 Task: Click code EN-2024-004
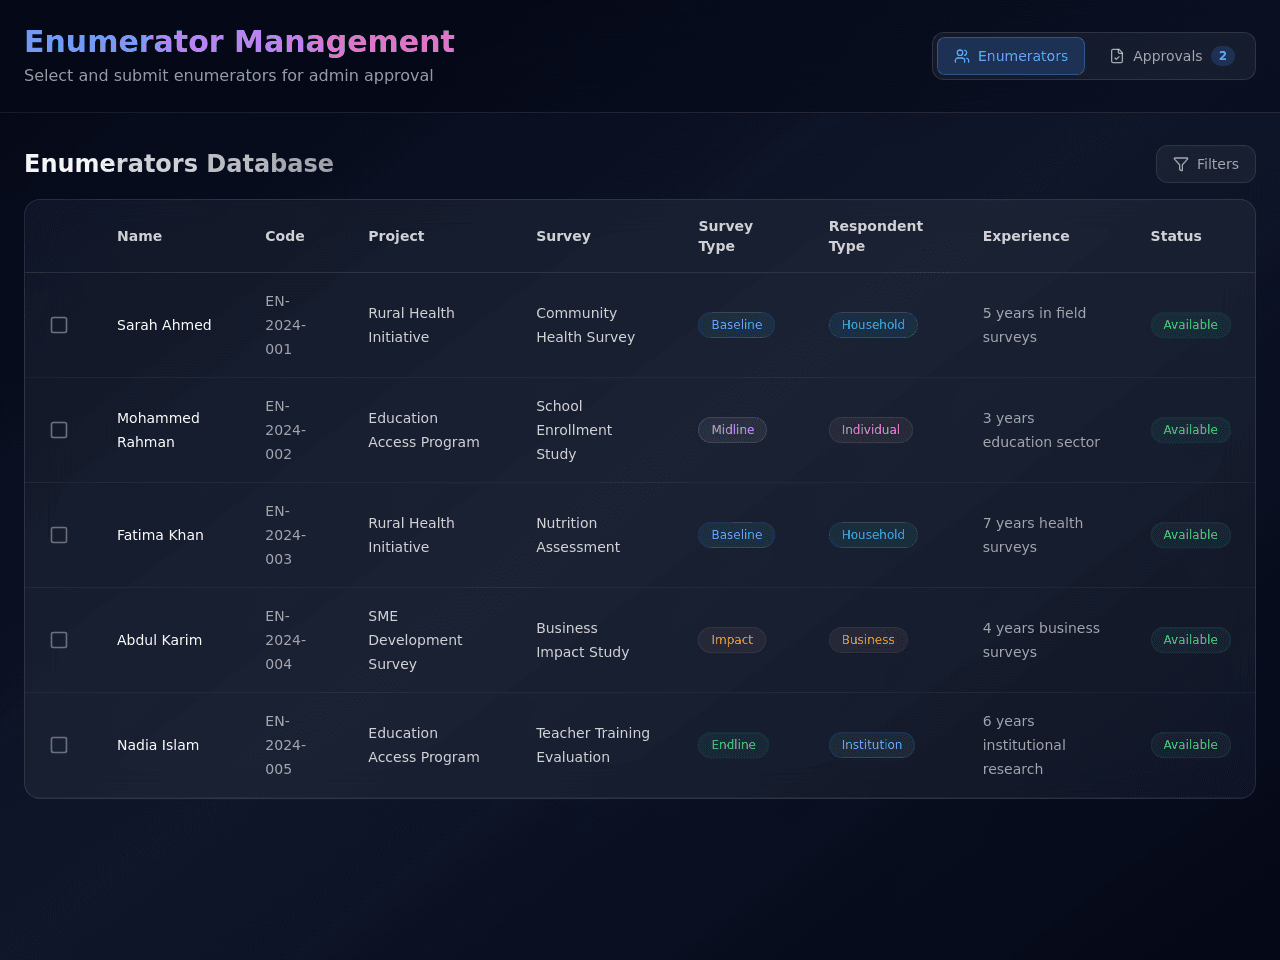click(285, 640)
